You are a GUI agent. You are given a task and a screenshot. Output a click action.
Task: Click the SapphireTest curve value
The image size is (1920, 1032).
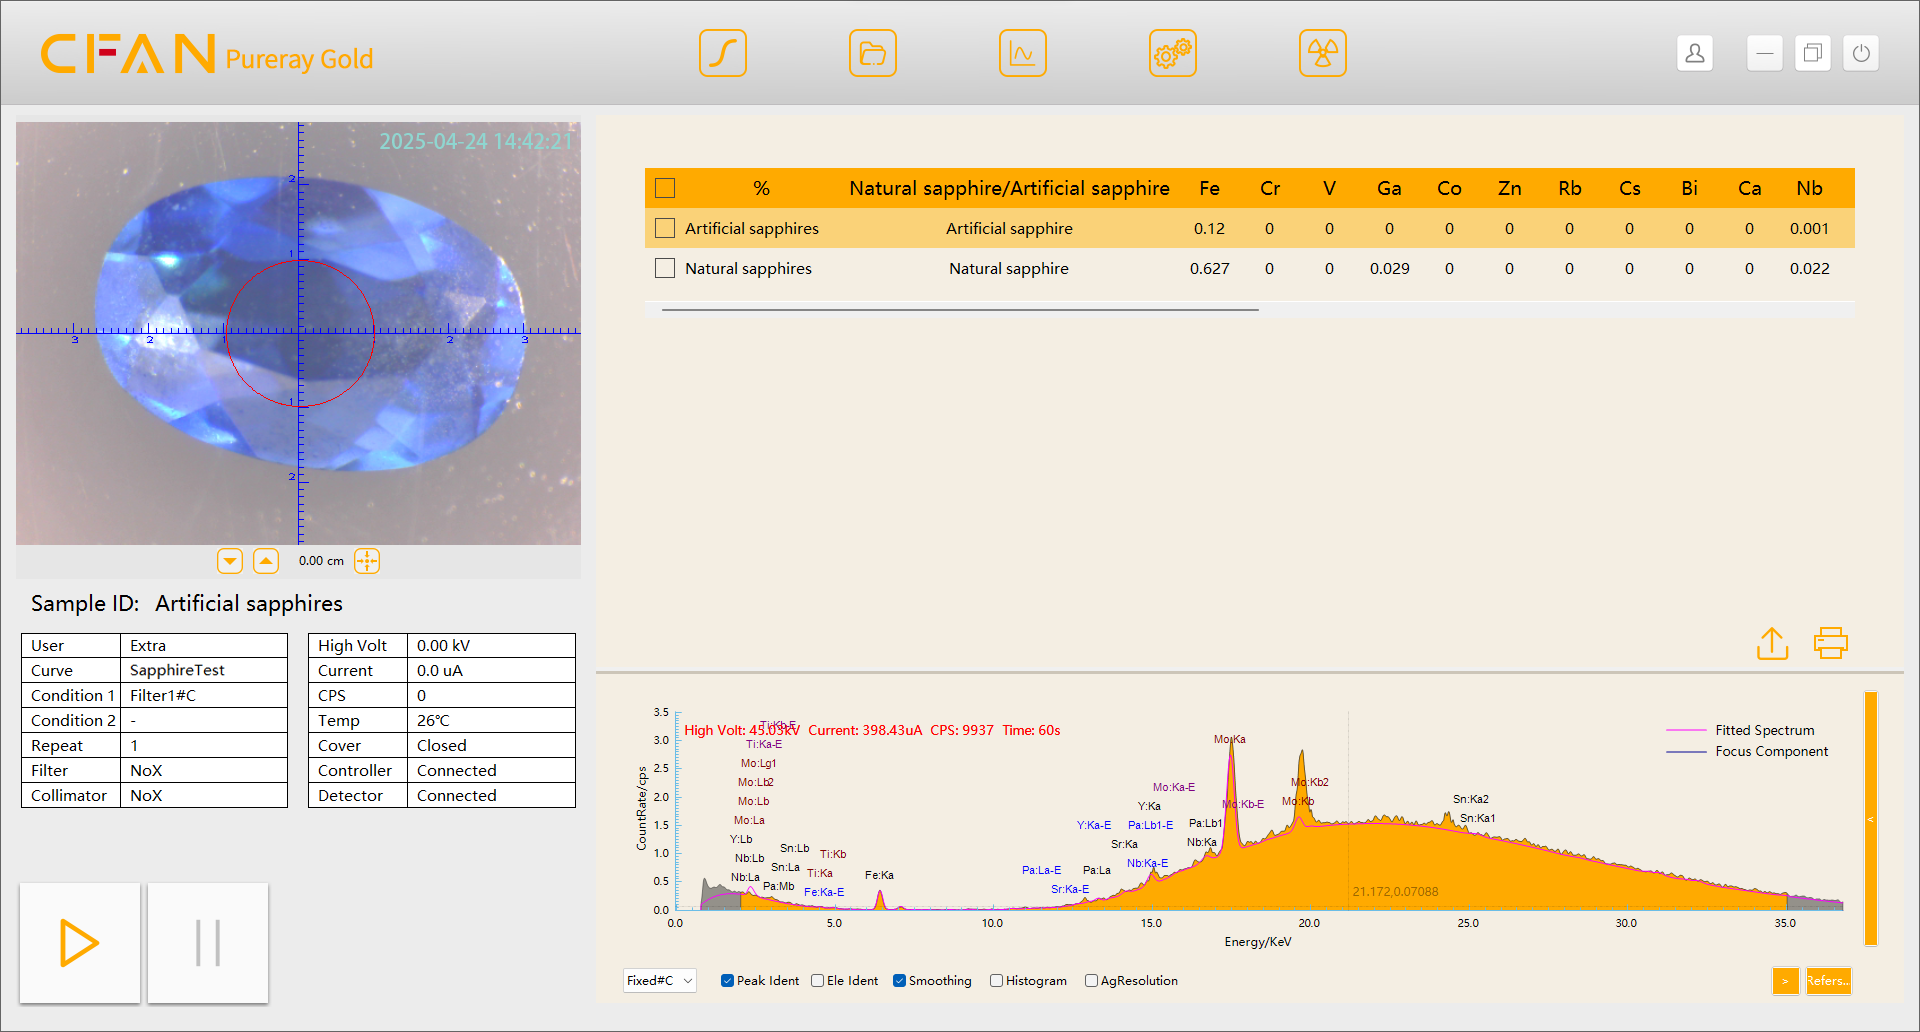click(177, 670)
